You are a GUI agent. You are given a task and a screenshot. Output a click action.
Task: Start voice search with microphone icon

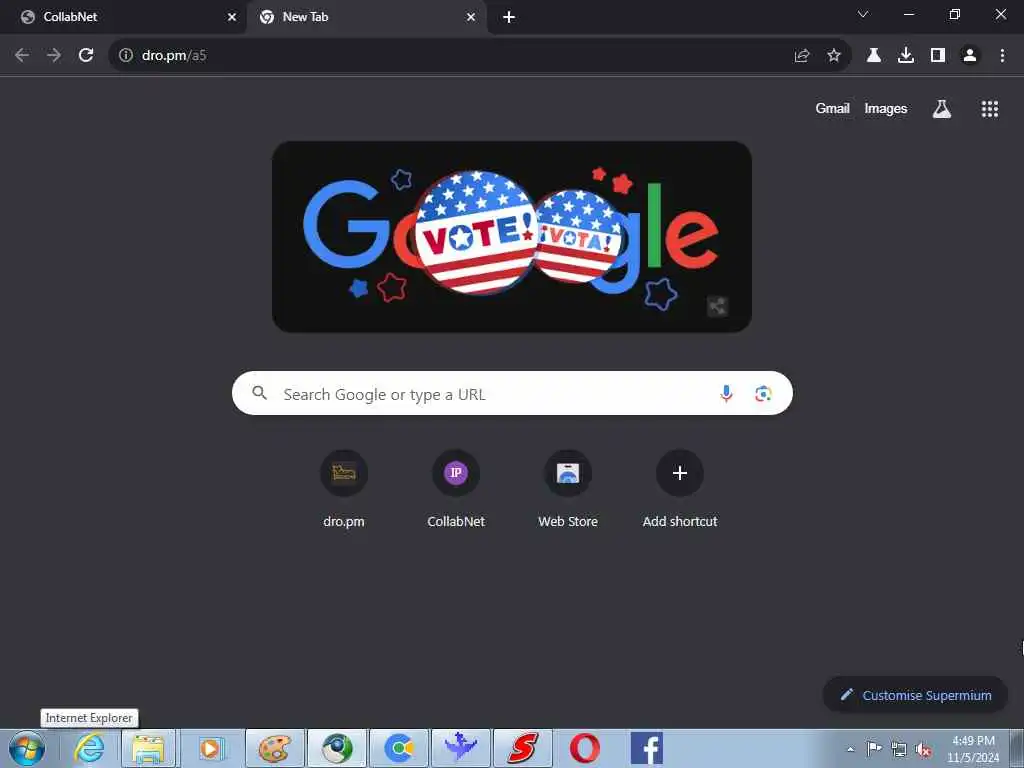click(x=726, y=393)
